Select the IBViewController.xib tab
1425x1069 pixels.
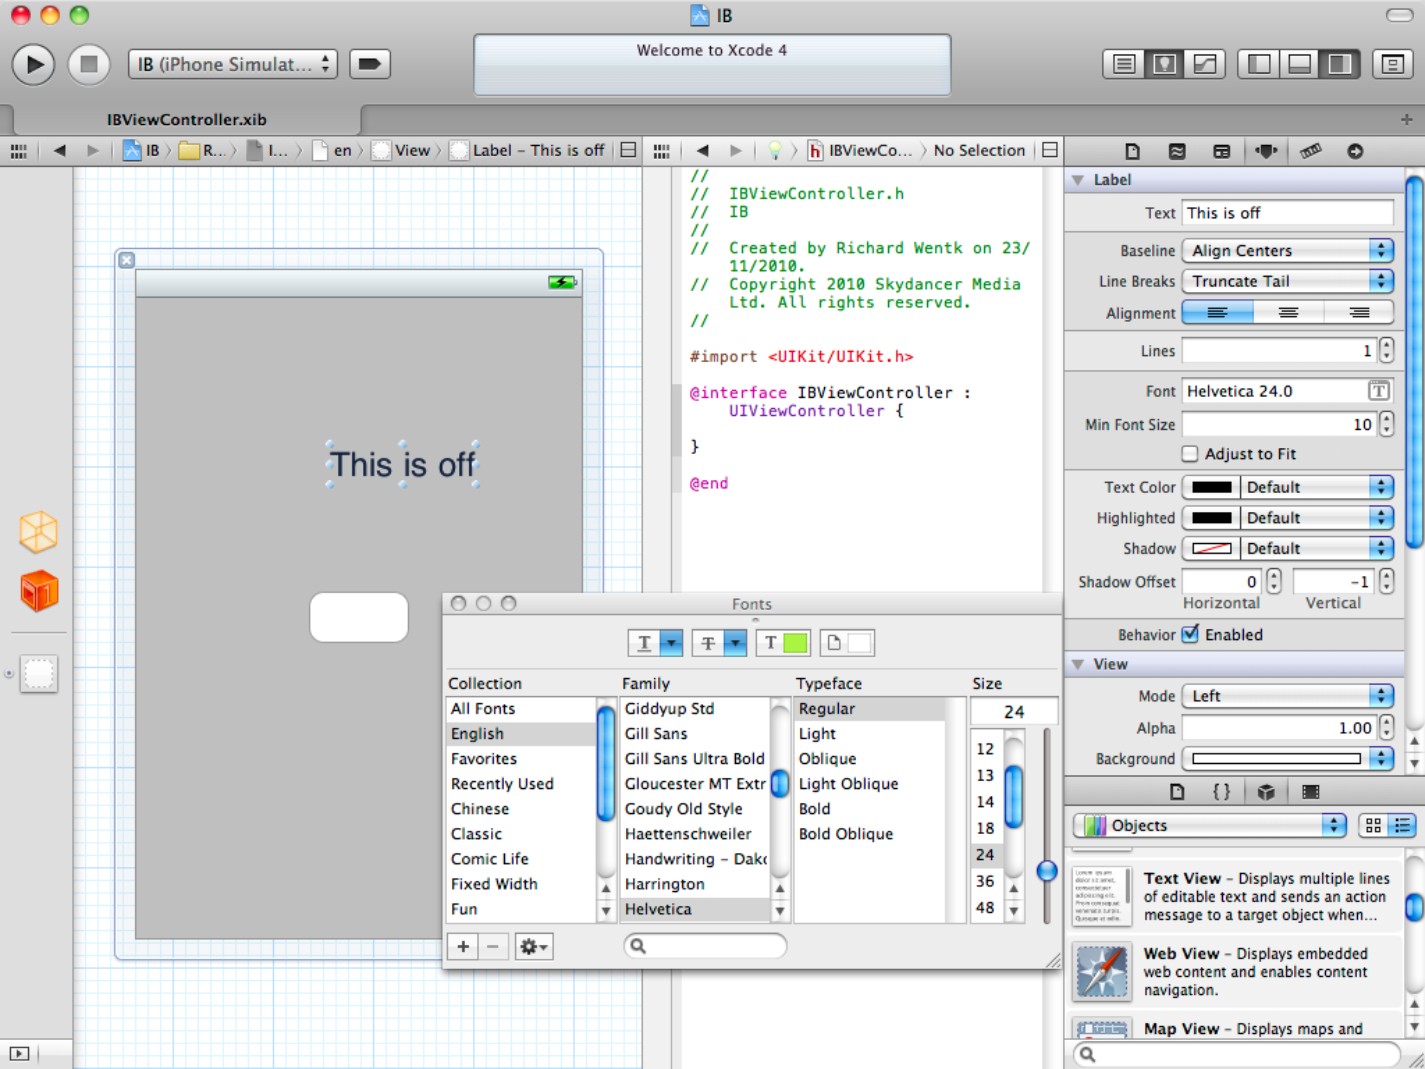187,119
